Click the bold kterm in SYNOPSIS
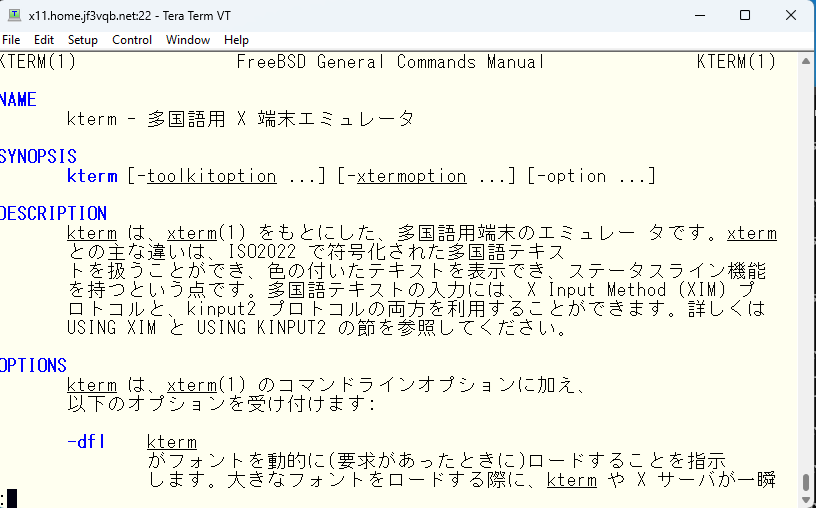This screenshot has height=508, width=816. [x=92, y=176]
